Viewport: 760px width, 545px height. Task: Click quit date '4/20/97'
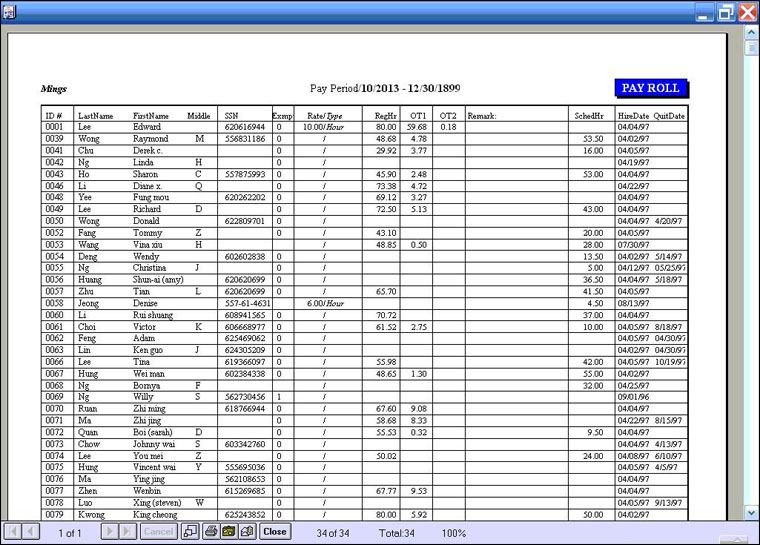668,221
